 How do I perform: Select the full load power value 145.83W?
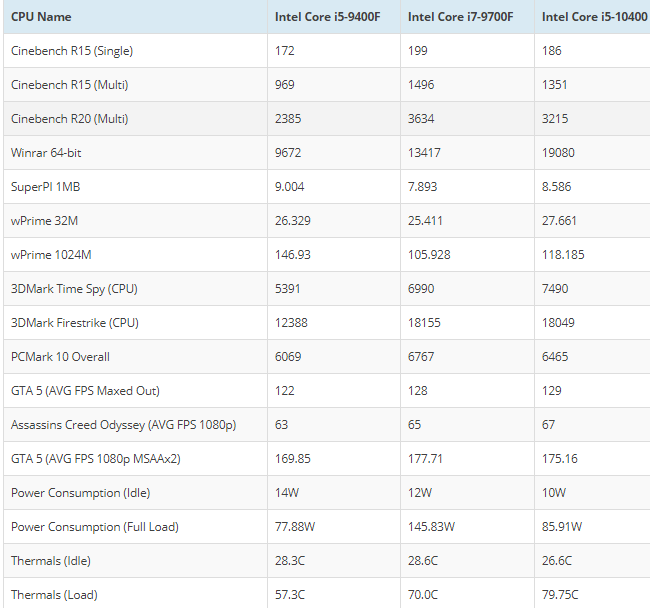[x=432, y=527]
